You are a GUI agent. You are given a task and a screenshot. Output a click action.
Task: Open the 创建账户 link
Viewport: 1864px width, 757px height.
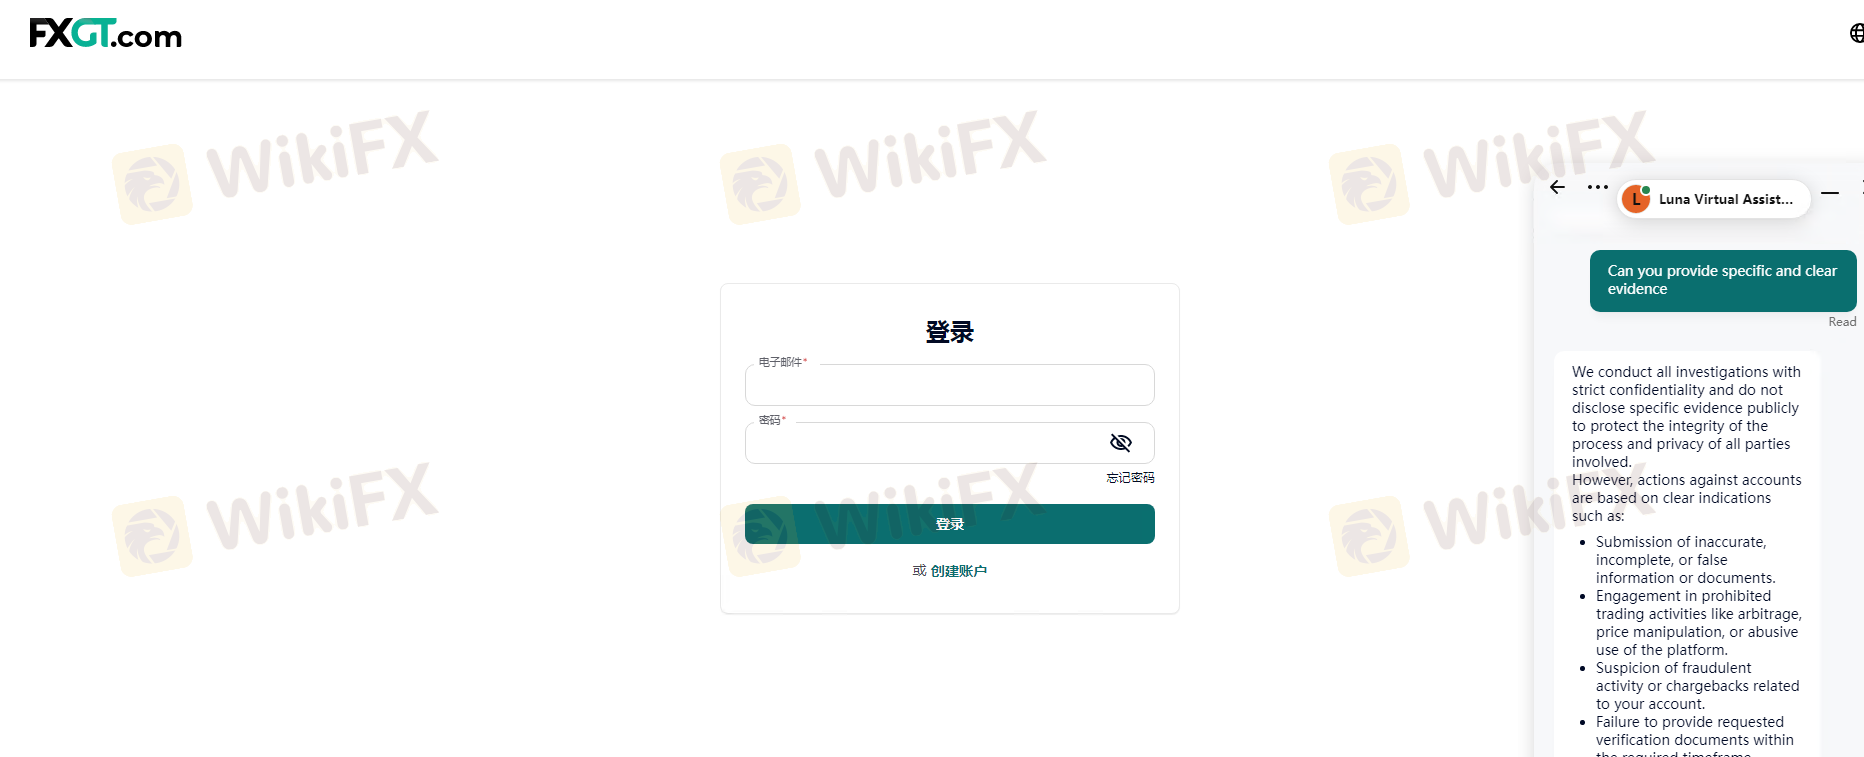tap(959, 571)
